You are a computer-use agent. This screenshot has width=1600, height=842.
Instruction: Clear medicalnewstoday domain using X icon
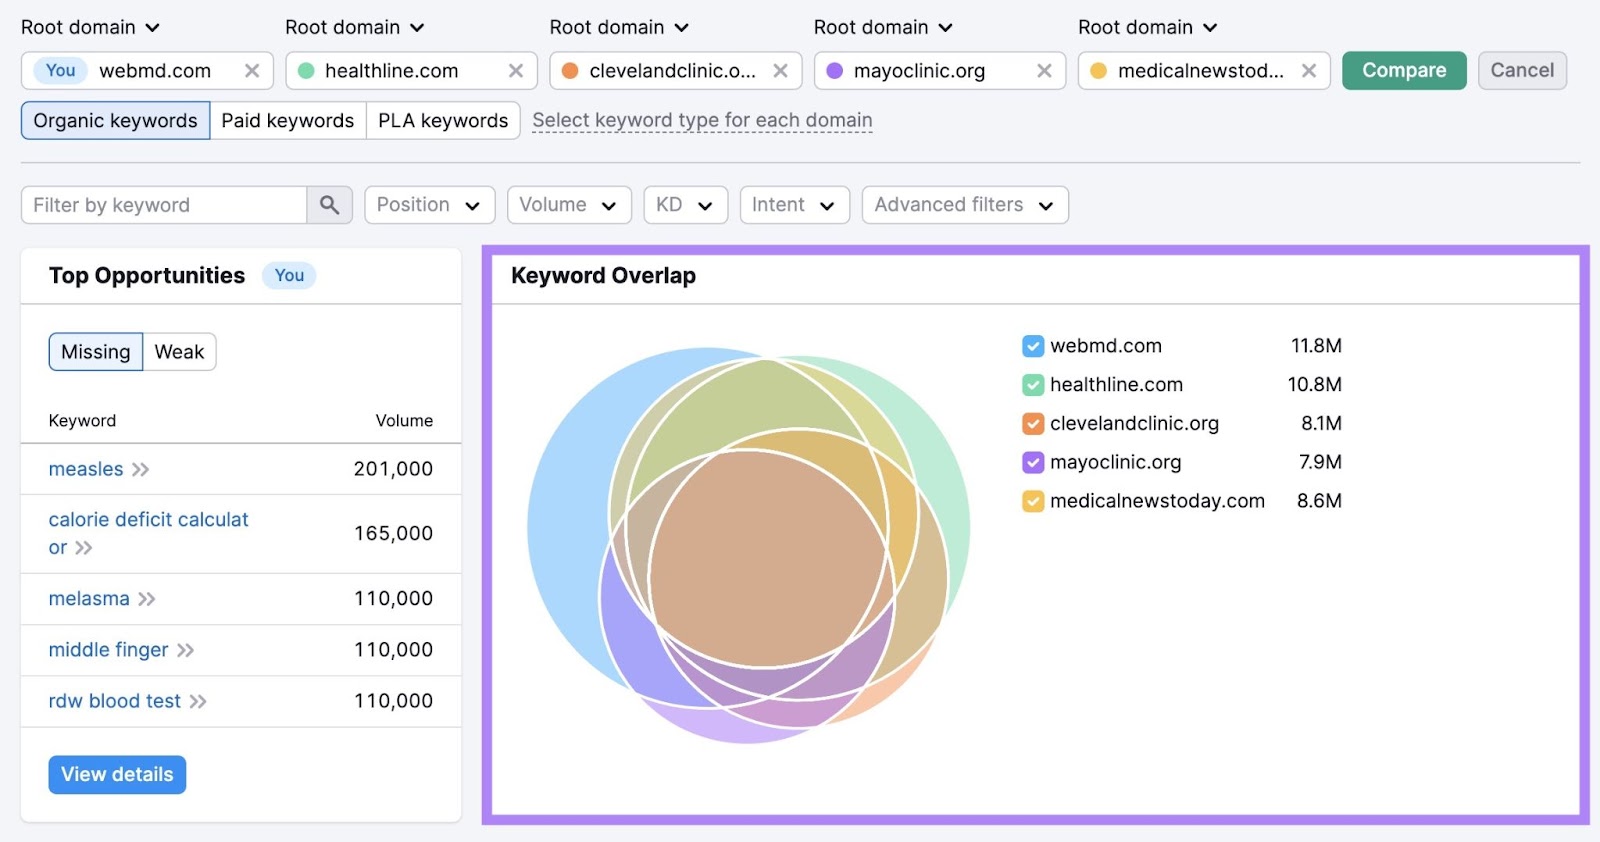1308,71
